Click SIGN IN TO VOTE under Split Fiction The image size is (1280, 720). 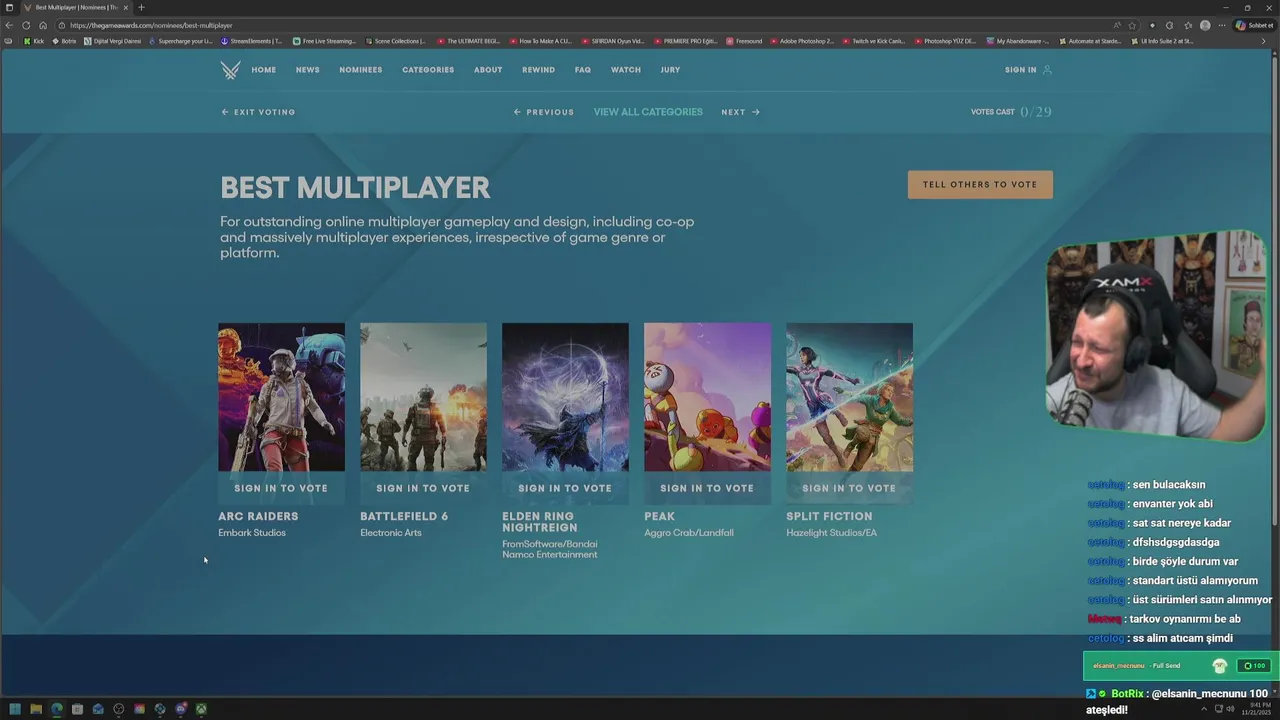click(849, 488)
